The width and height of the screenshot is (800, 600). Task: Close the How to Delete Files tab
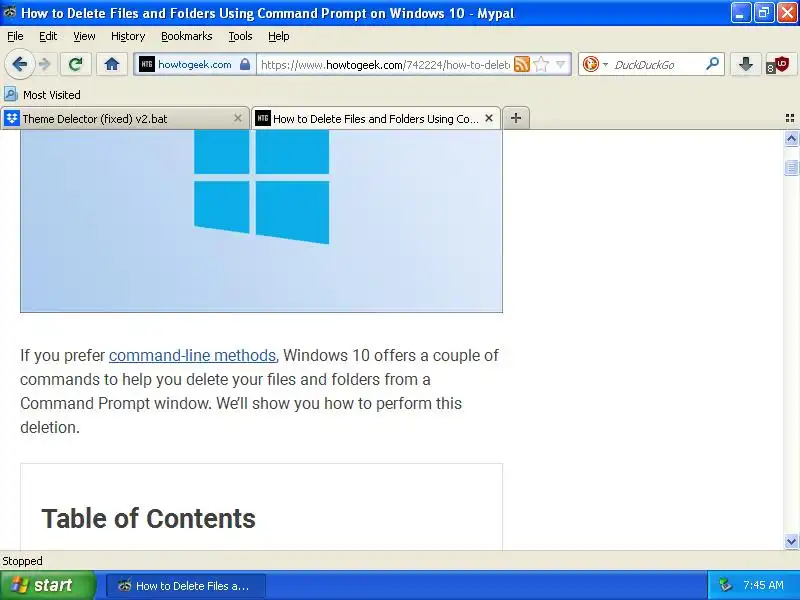coord(489,118)
